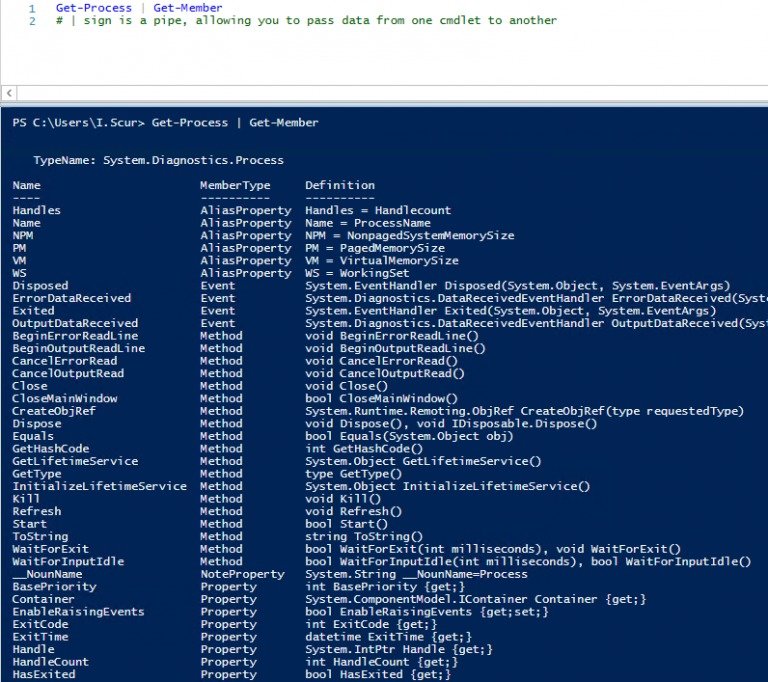Click 'ExitTime' property name

coord(41,637)
